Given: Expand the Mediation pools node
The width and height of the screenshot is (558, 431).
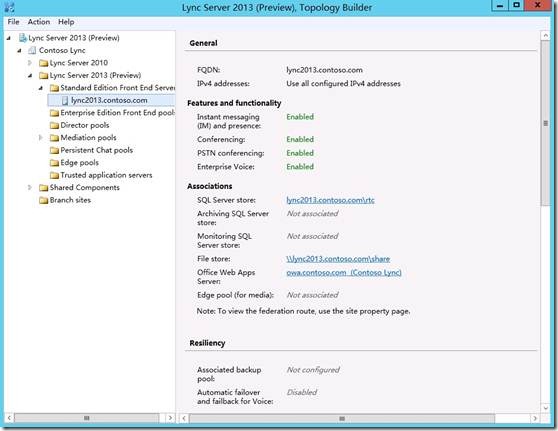Looking at the screenshot, I should tap(41, 138).
